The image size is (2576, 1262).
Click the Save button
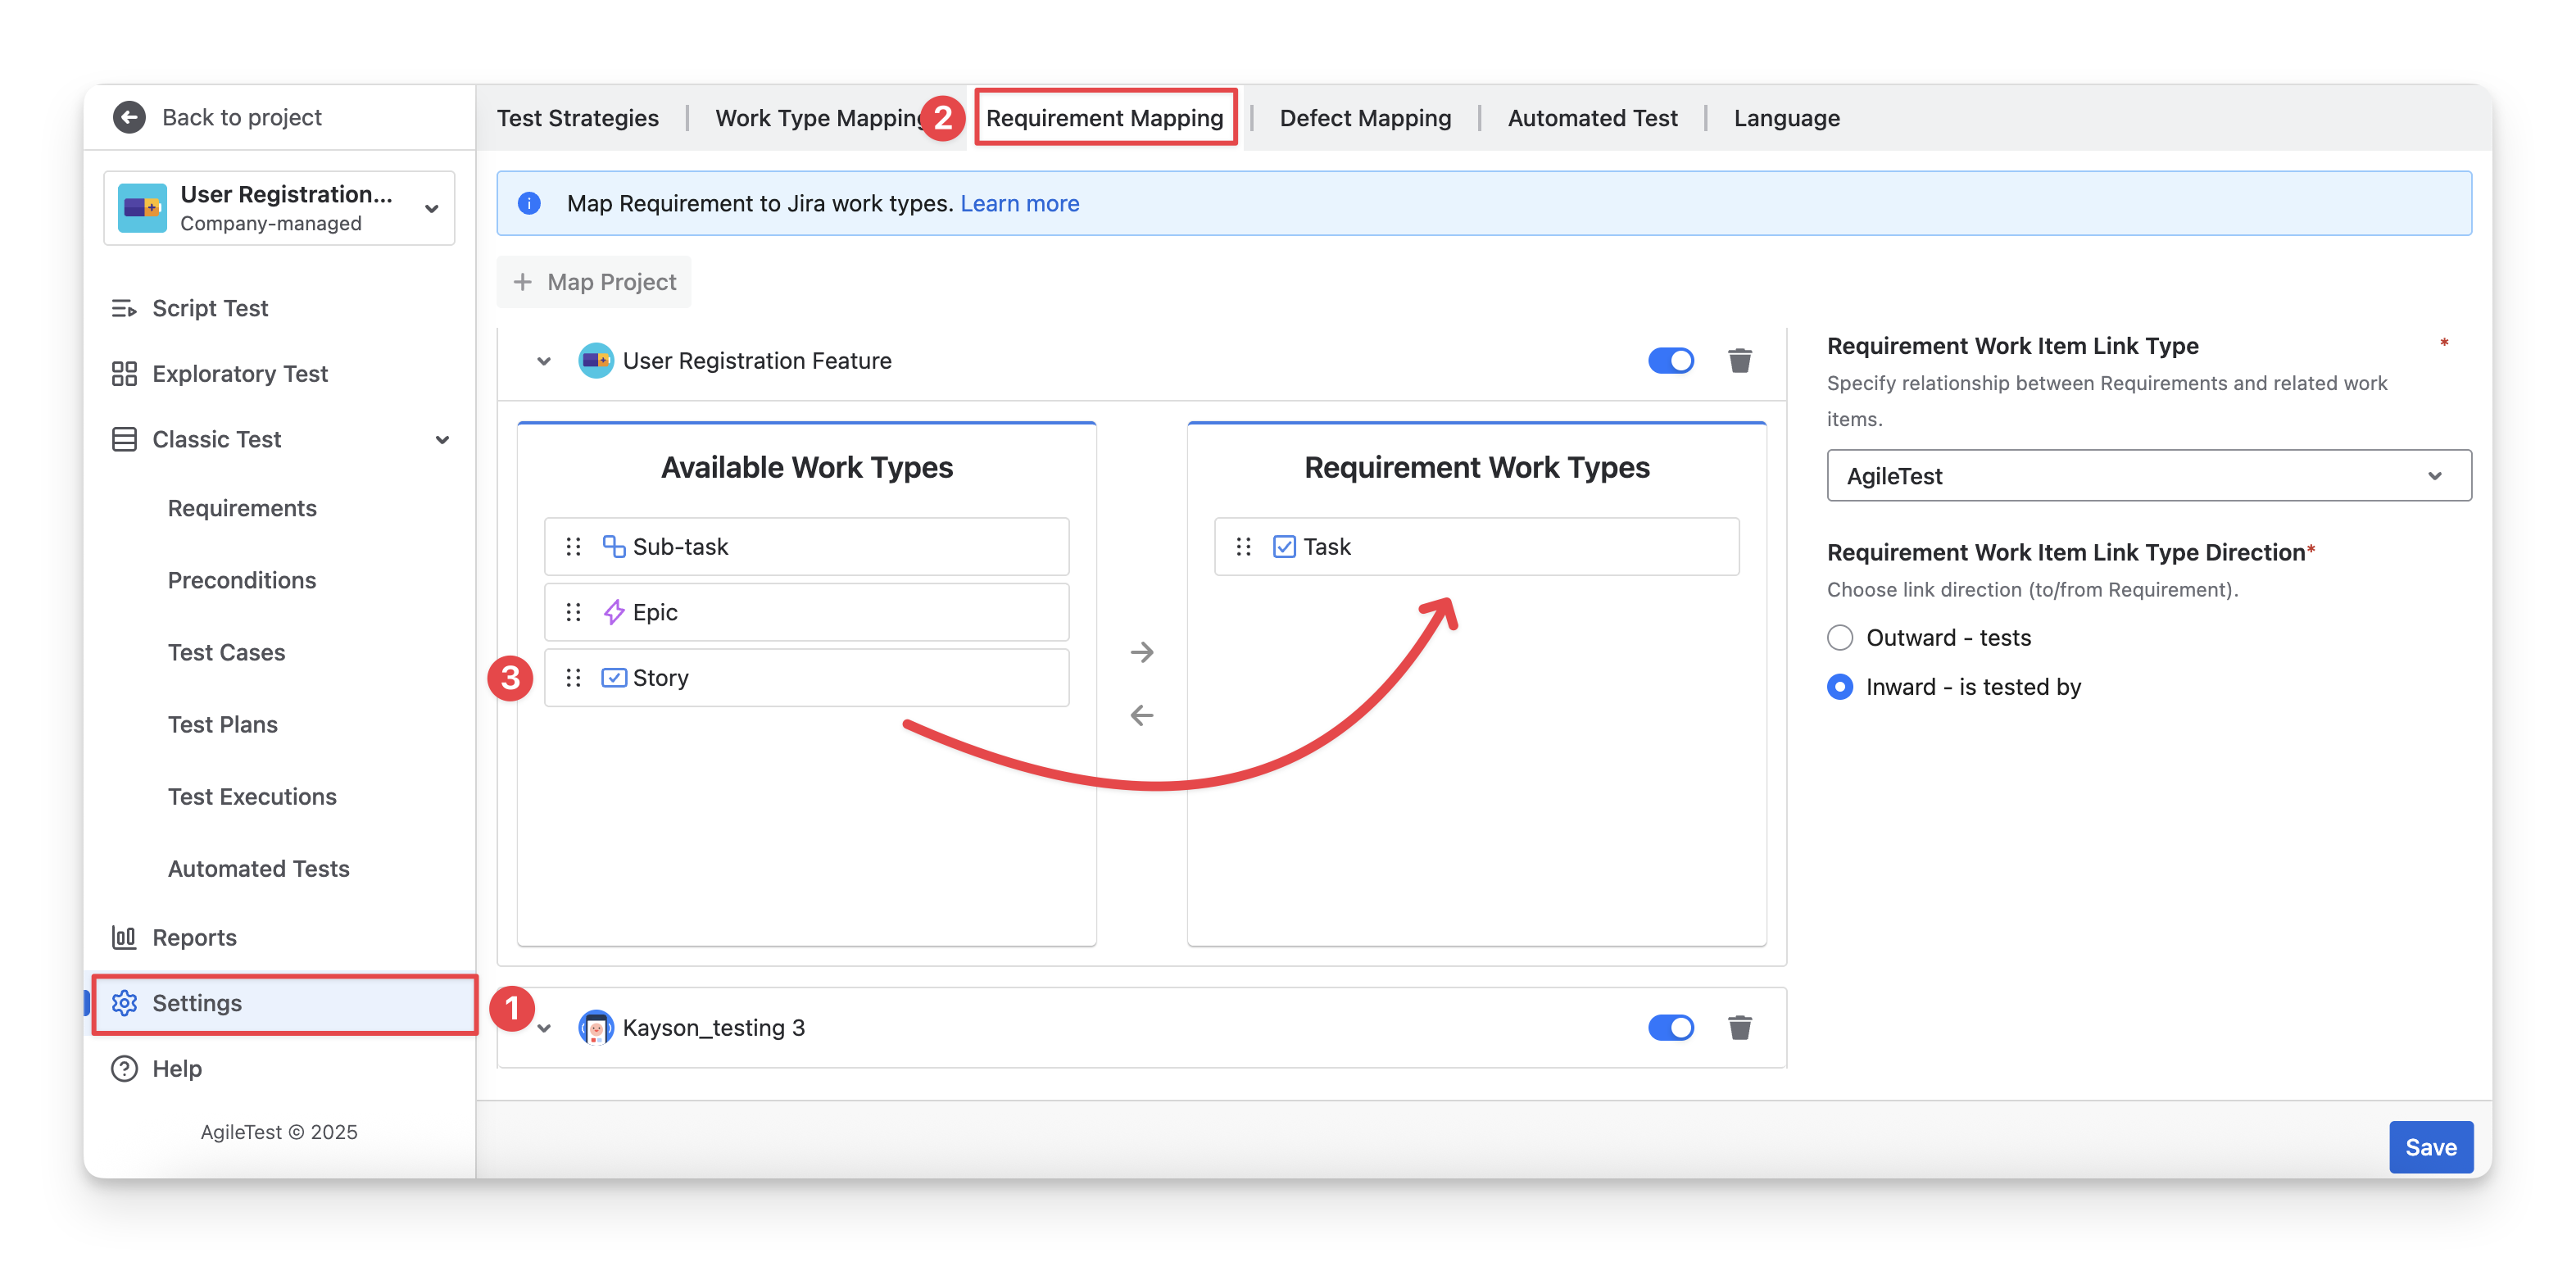2430,1147
